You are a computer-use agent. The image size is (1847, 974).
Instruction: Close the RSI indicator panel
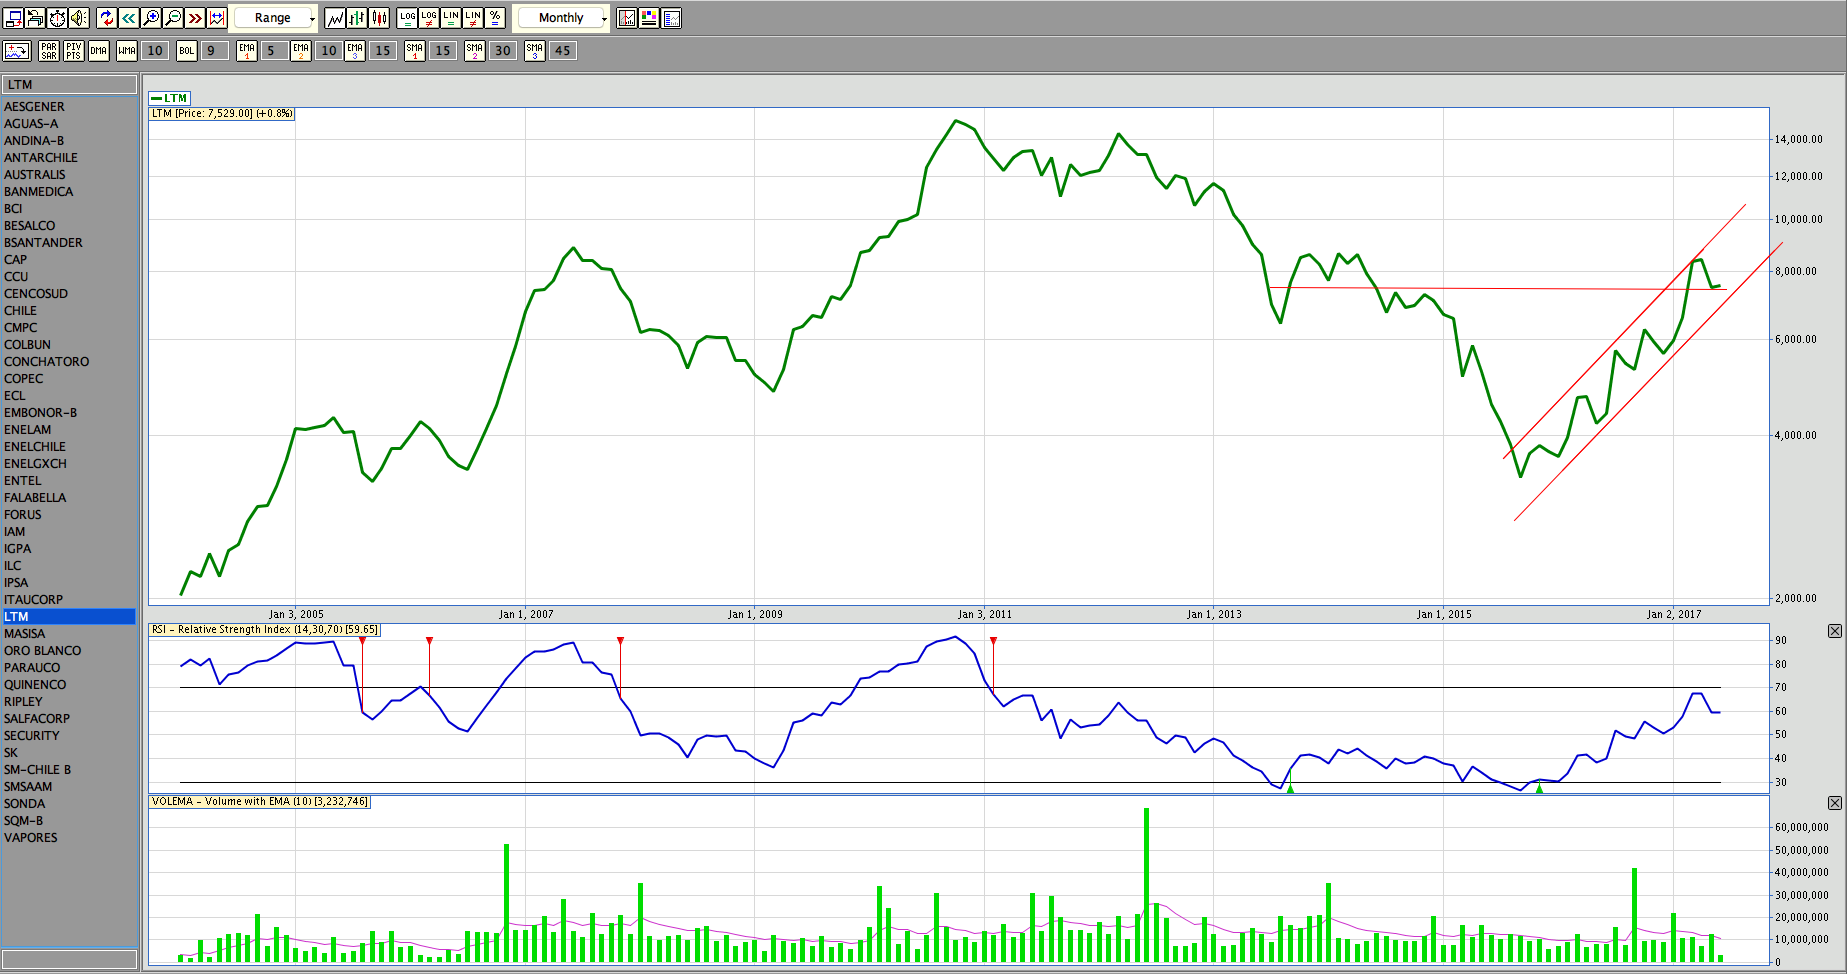[x=1834, y=631]
